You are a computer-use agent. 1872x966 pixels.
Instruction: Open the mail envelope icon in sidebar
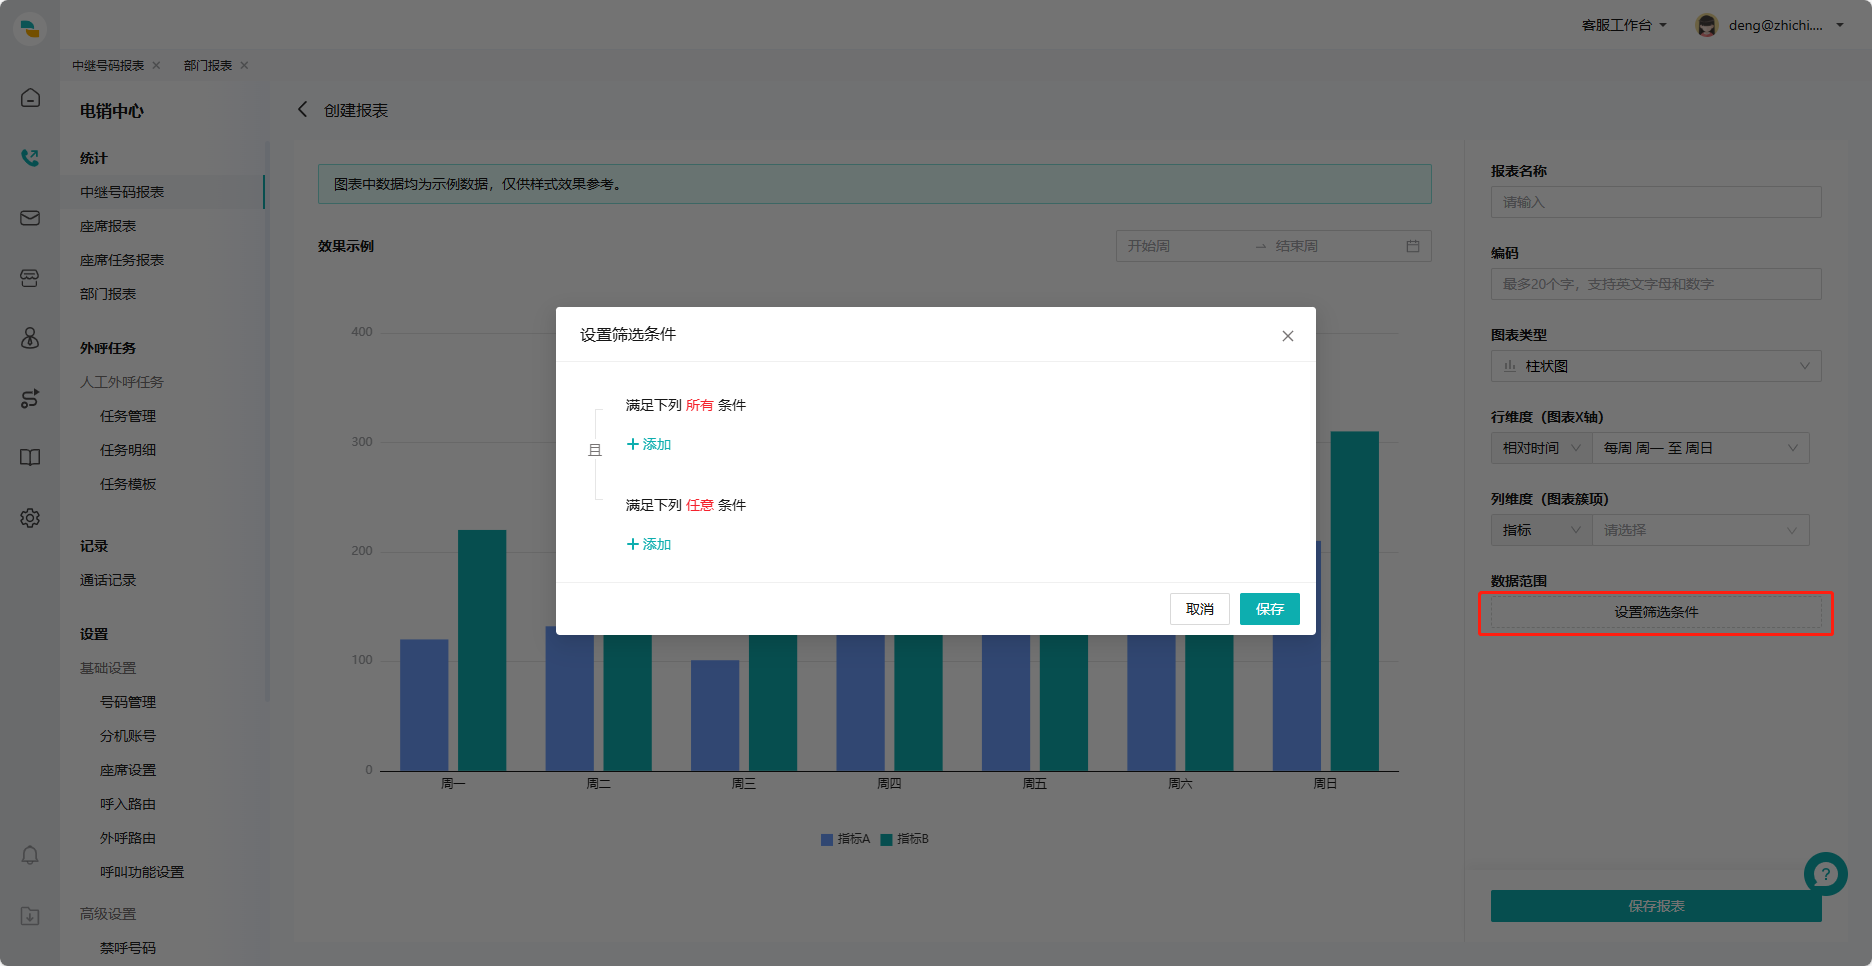(30, 218)
